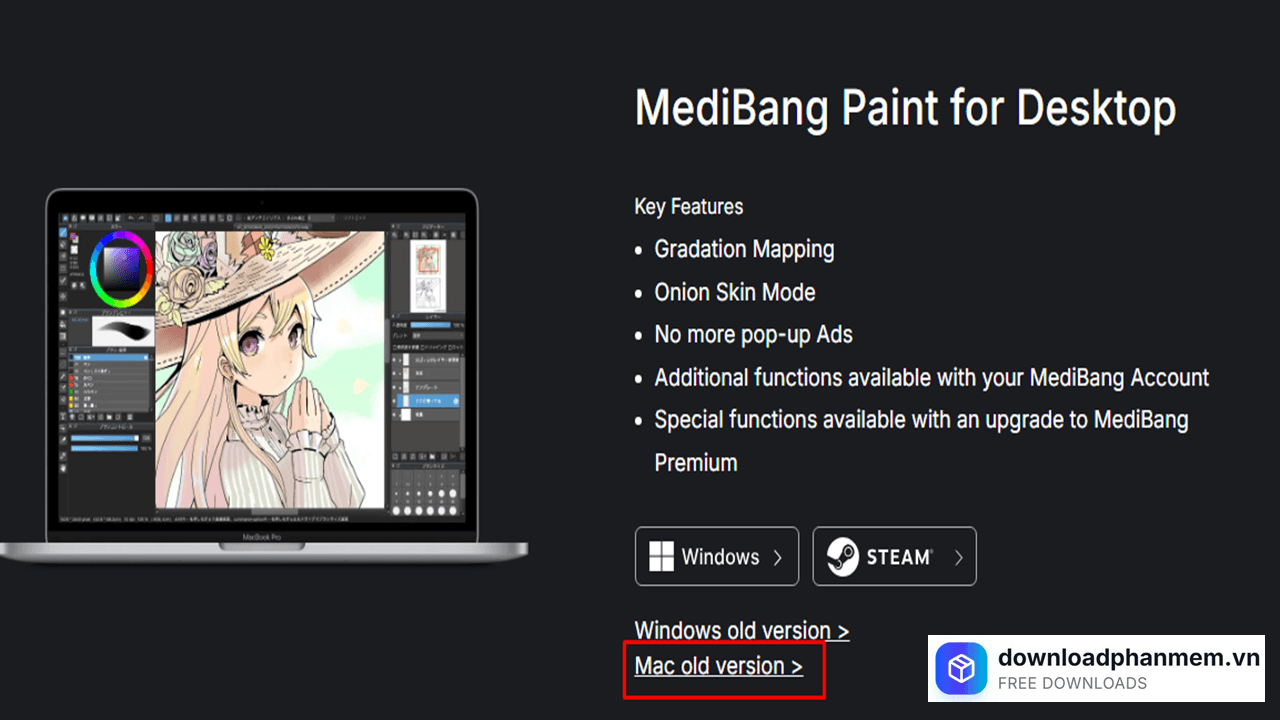
Task: Expand the arrow on the STEAM button
Action: coord(958,557)
